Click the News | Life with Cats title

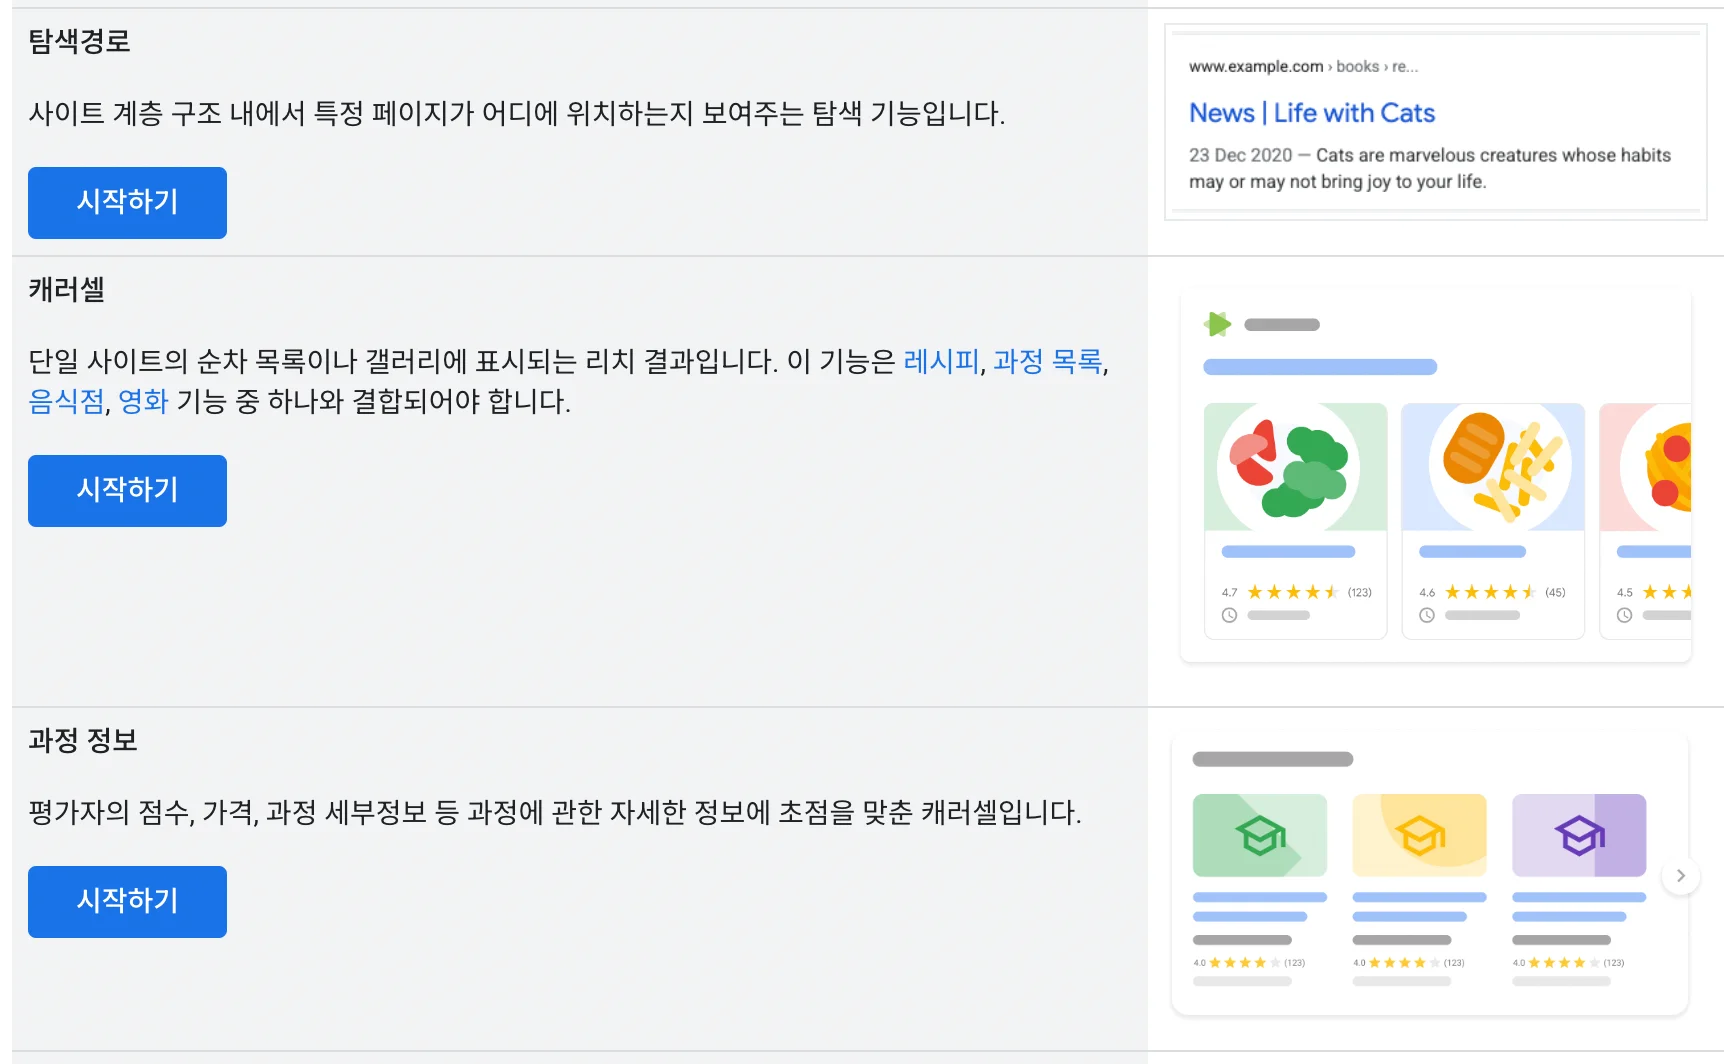[1311, 113]
